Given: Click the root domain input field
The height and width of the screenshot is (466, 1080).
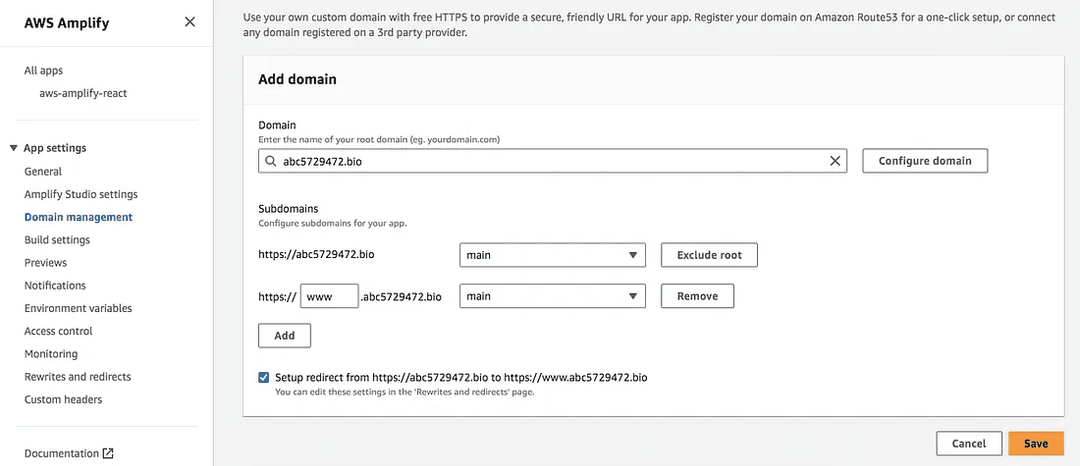Looking at the screenshot, I should point(552,161).
